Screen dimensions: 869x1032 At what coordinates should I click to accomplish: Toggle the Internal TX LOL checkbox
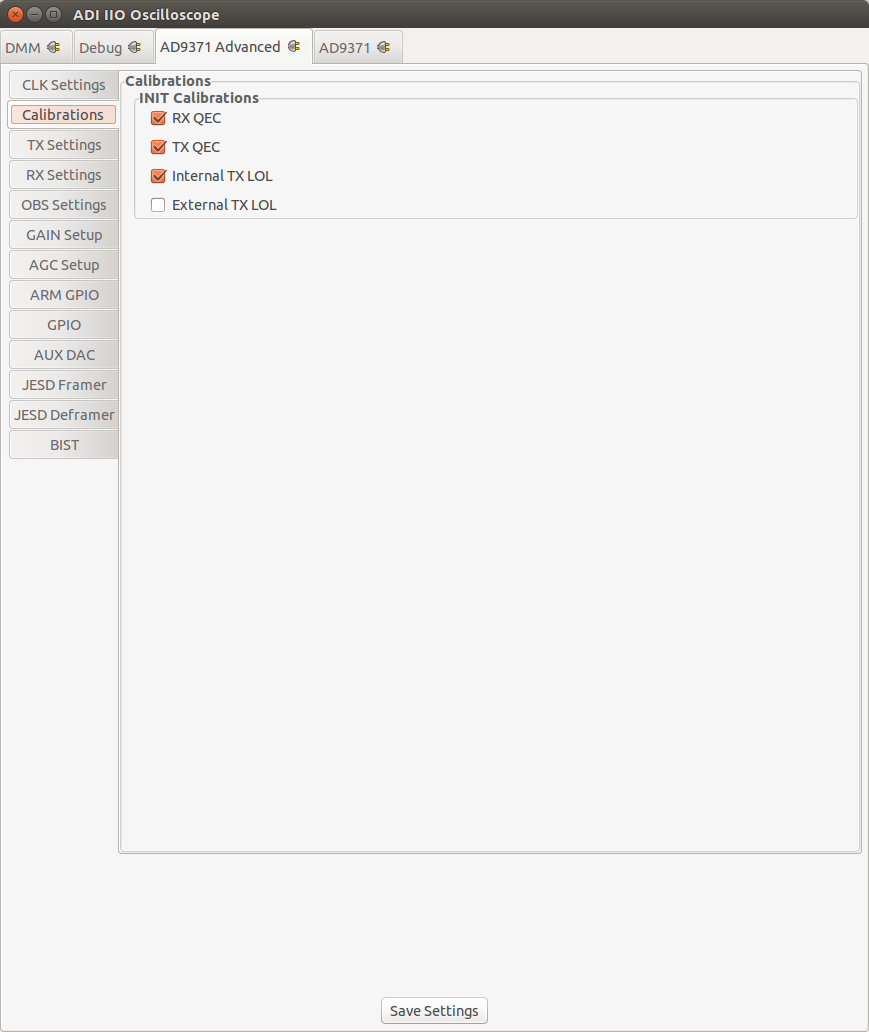[157, 176]
